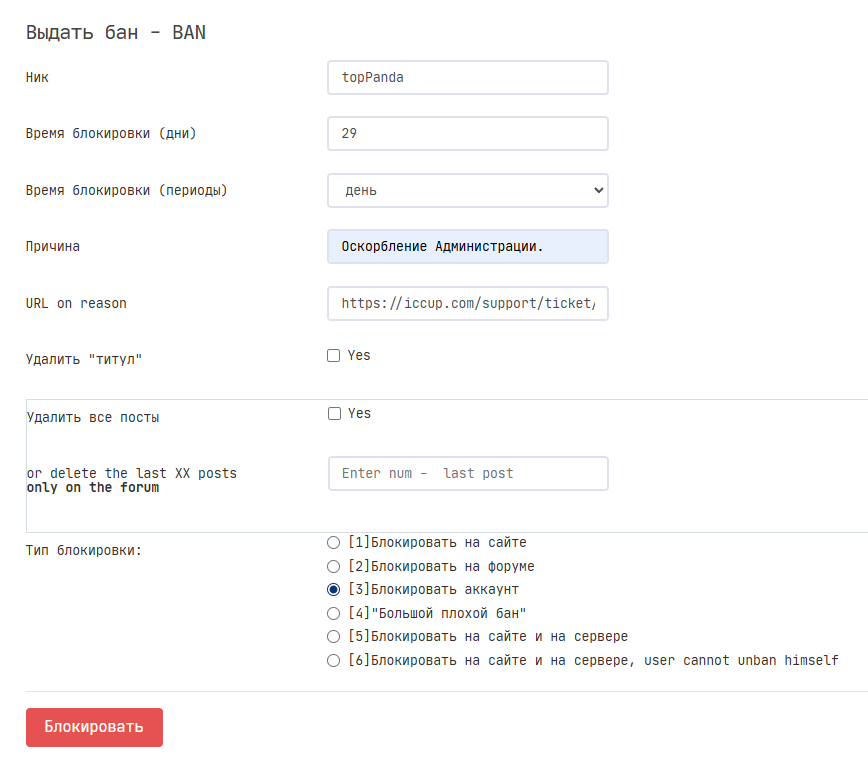The width and height of the screenshot is (868, 761).
Task: Click the dropdown arrow next to день
Action: point(598,190)
